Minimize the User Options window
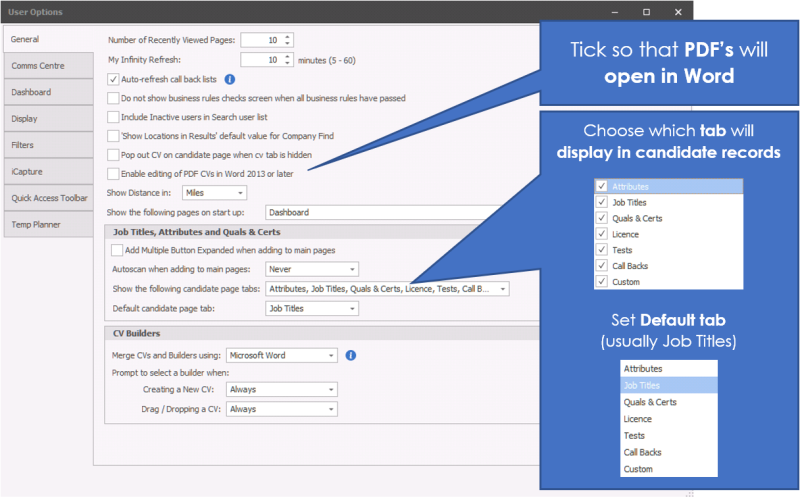The height and width of the screenshot is (500, 800). tap(615, 12)
